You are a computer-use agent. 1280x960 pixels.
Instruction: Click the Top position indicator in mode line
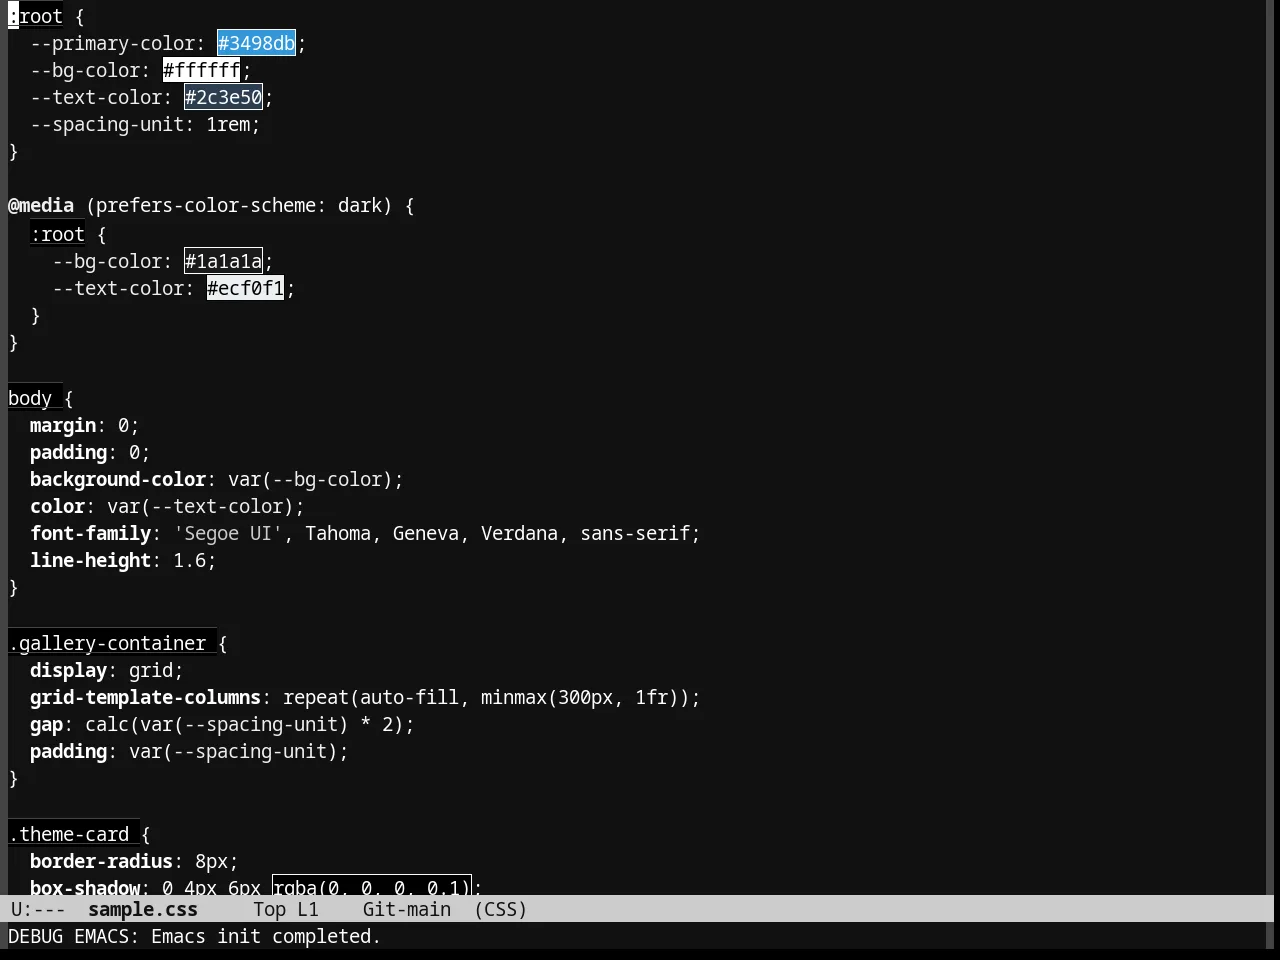coord(269,909)
